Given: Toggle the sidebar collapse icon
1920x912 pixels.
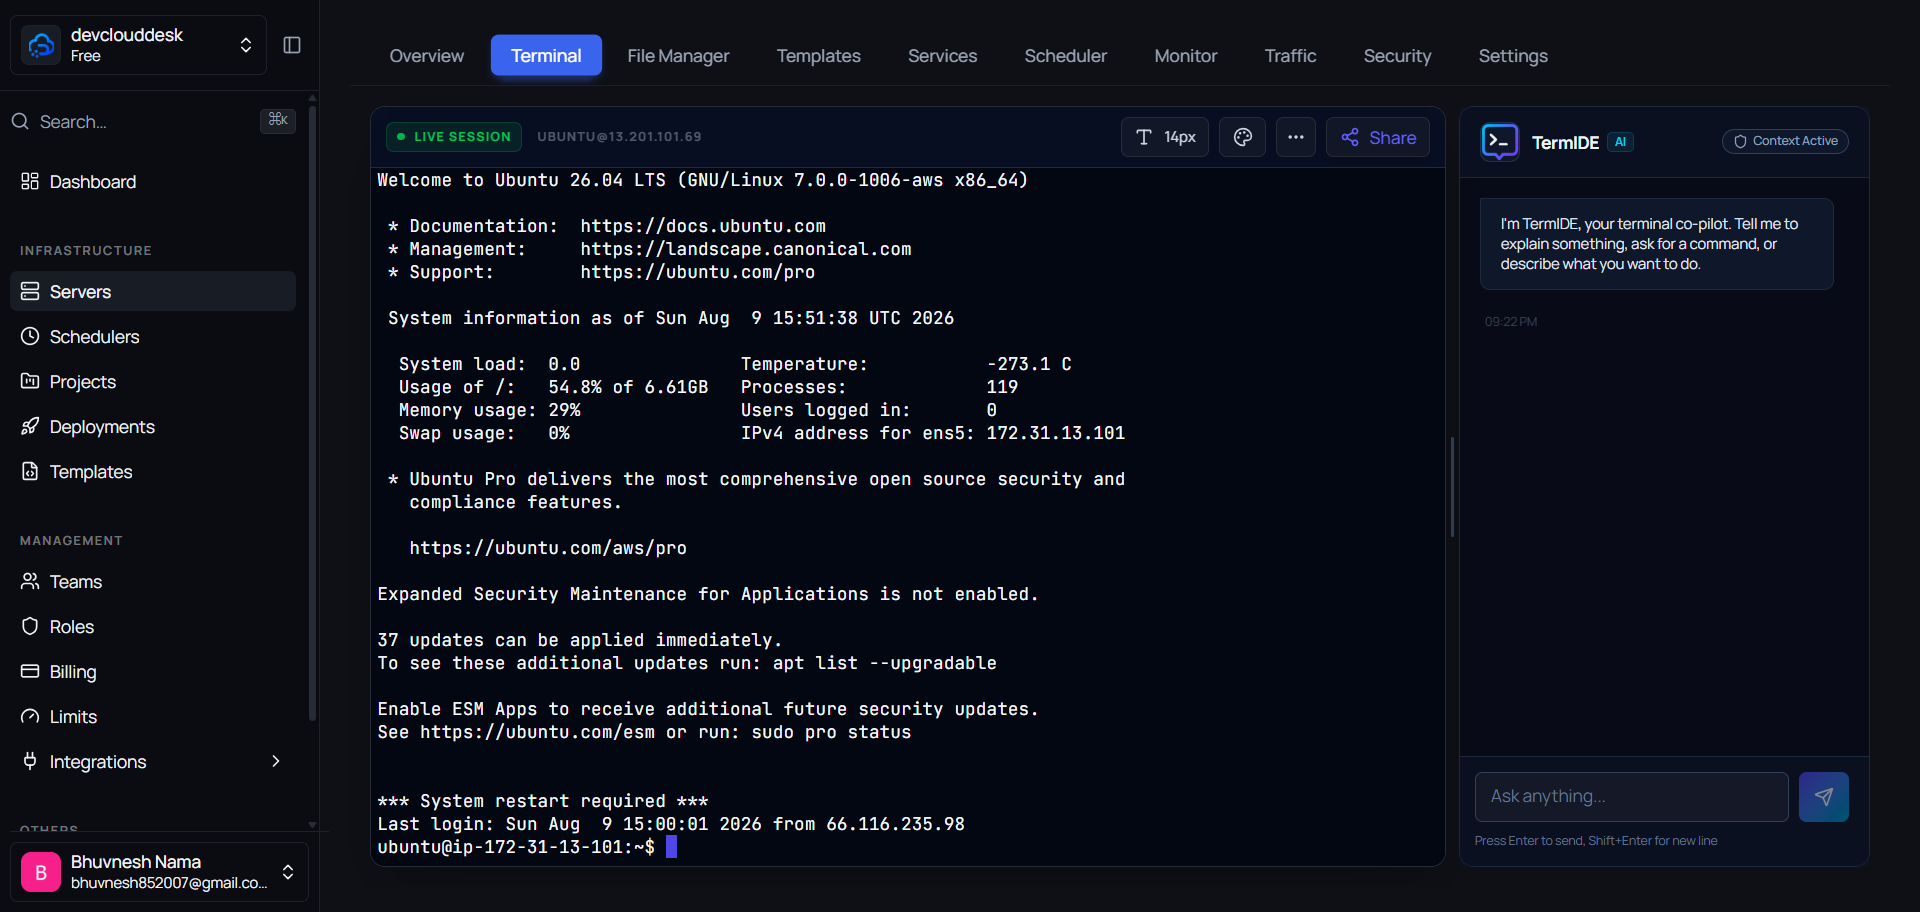Looking at the screenshot, I should point(292,45).
